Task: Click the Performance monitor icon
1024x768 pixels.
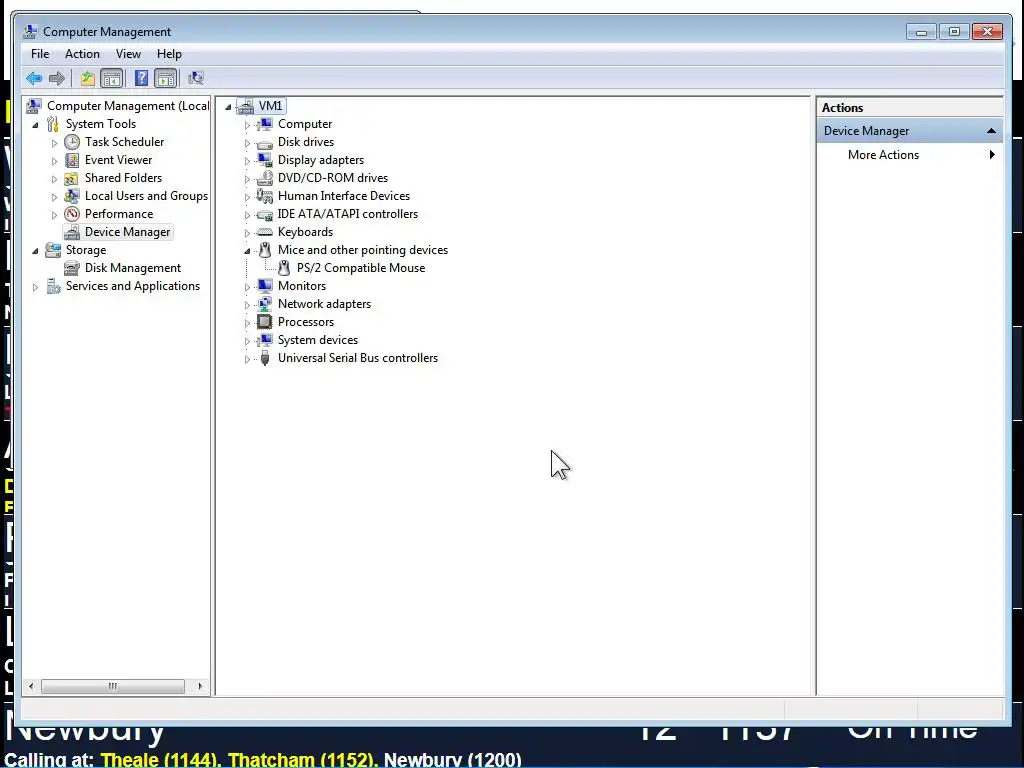Action: [72, 214]
